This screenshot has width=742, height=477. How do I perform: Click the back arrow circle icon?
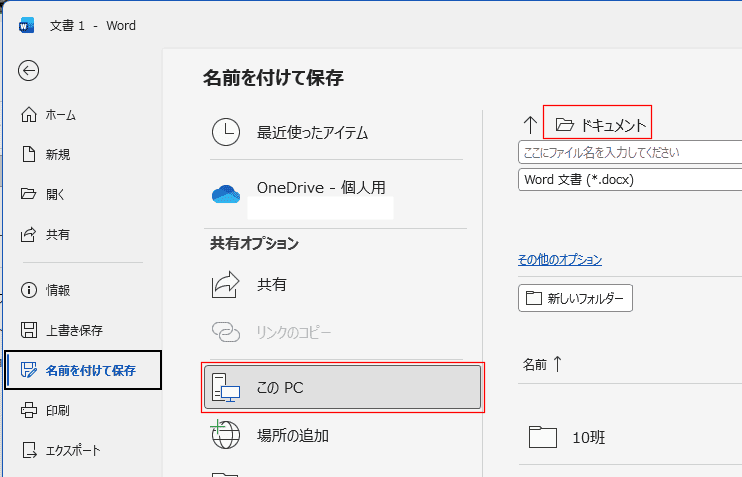(30, 70)
